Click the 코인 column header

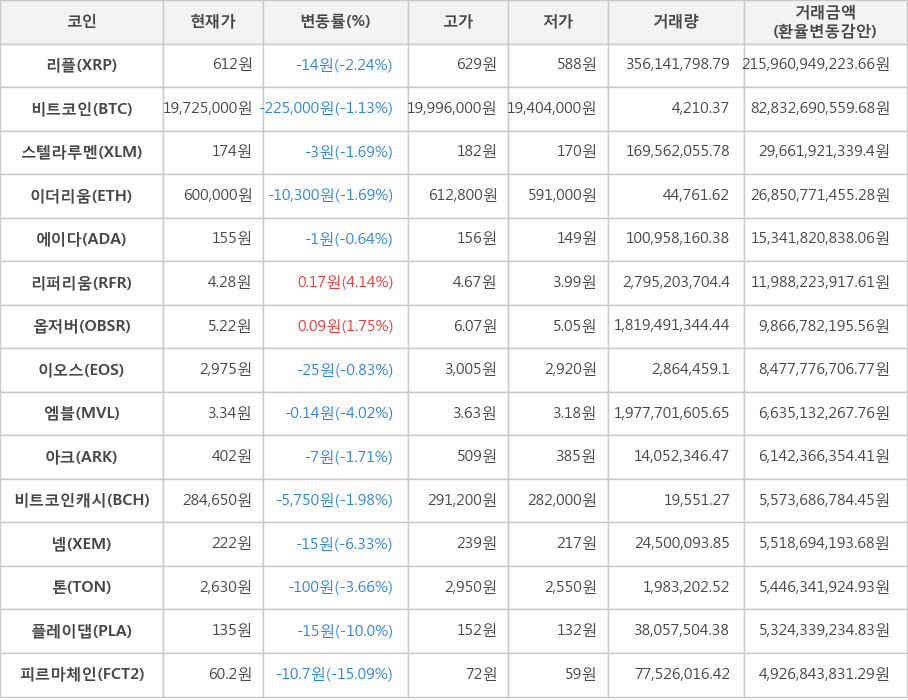coord(81,22)
